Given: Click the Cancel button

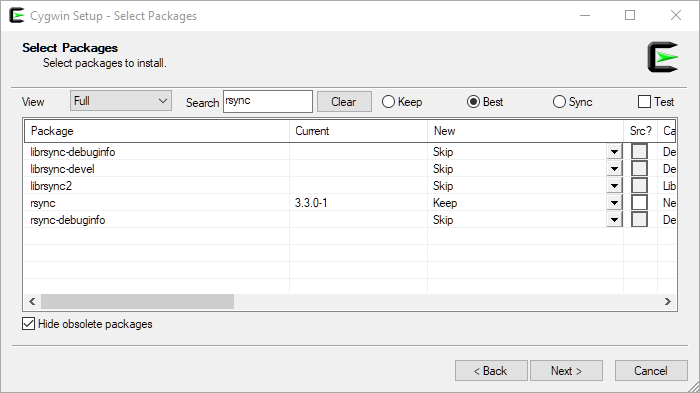Looking at the screenshot, I should (x=651, y=371).
